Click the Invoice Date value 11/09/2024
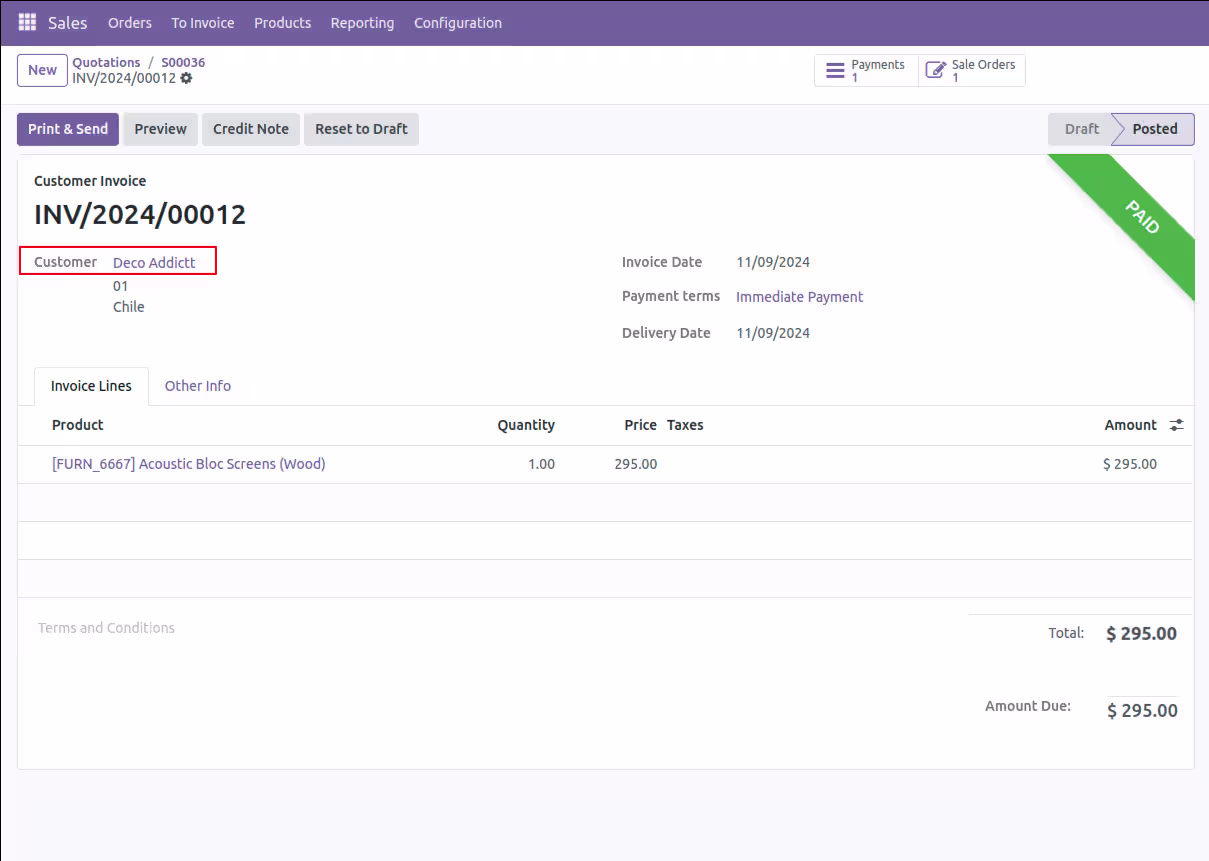 pyautogui.click(x=773, y=262)
